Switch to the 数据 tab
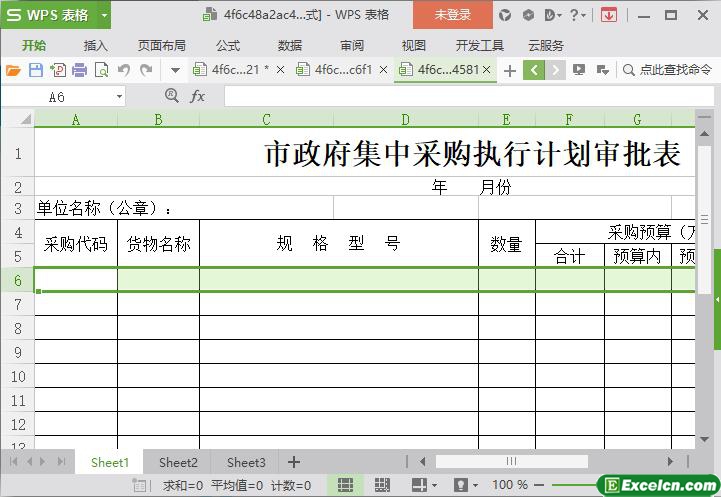This screenshot has height=497, width=721. 290,46
